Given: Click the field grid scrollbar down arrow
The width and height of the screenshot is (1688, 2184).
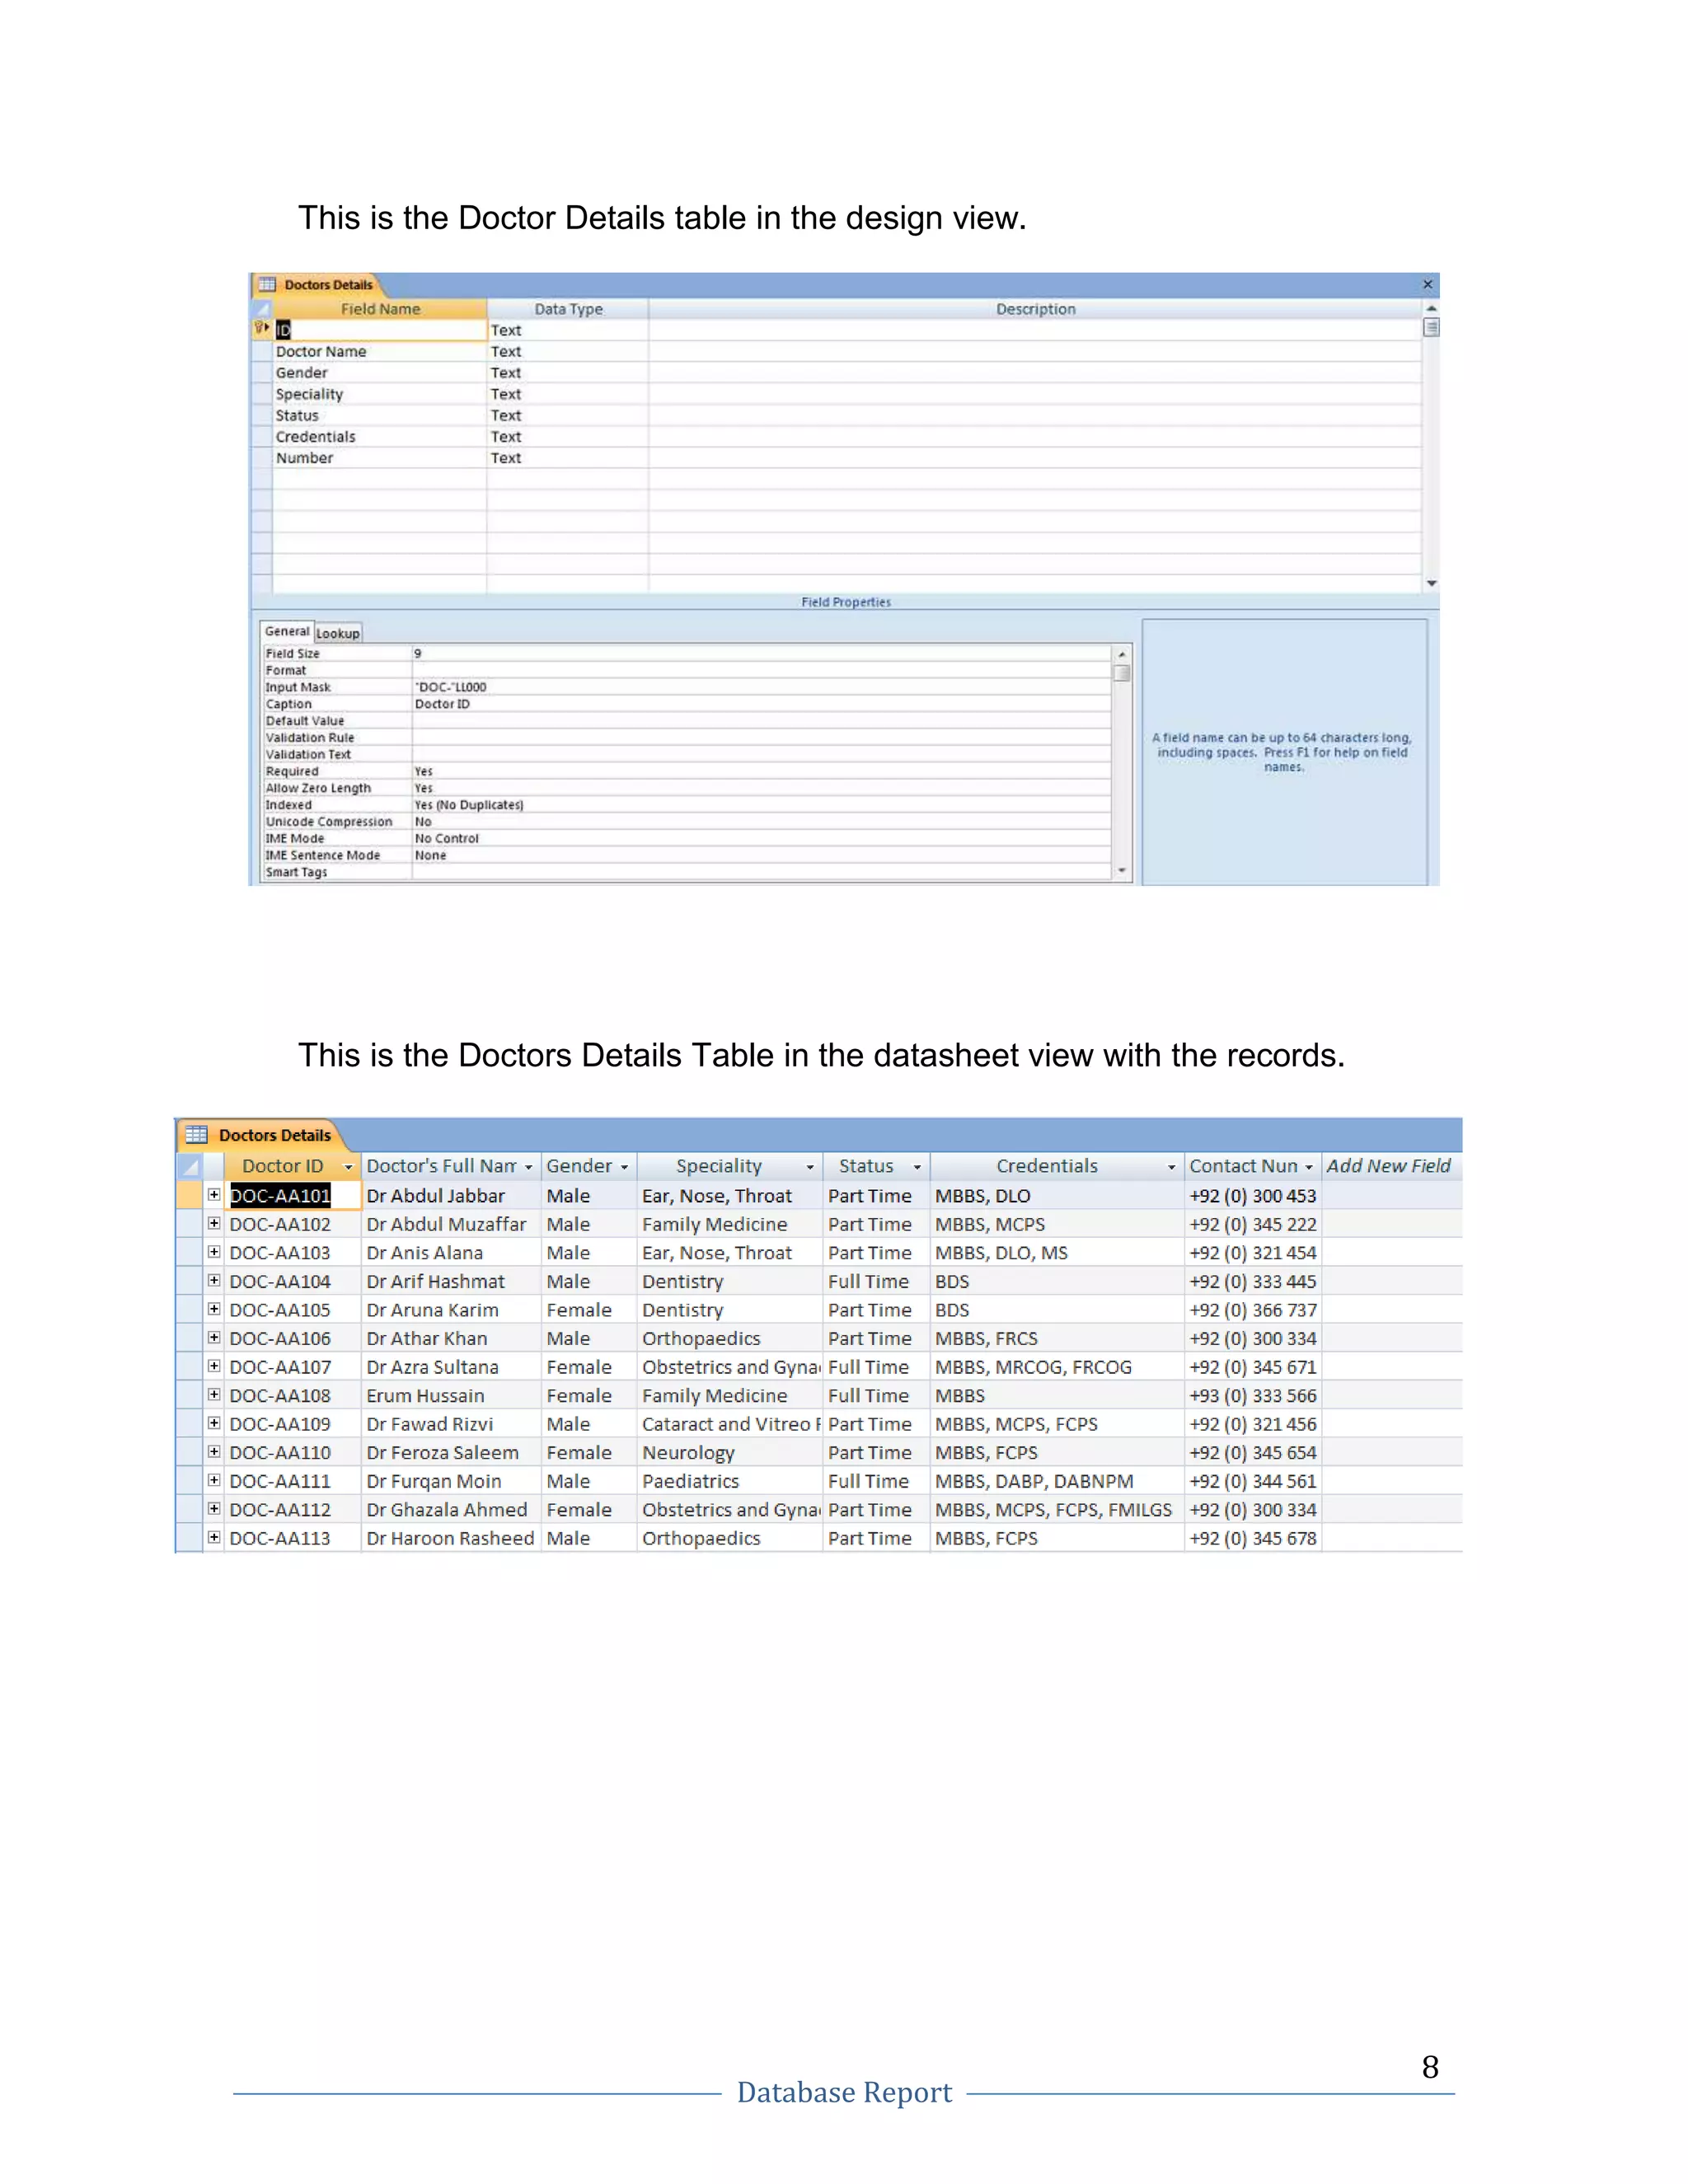Looking at the screenshot, I should (x=1431, y=583).
